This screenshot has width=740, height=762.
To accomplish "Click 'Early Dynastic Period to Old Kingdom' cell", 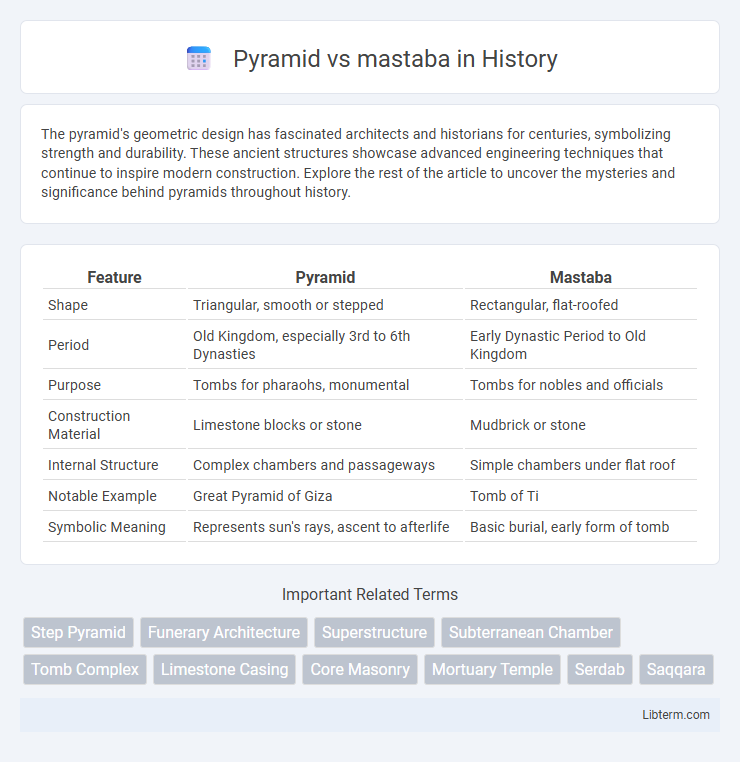I will [x=581, y=345].
